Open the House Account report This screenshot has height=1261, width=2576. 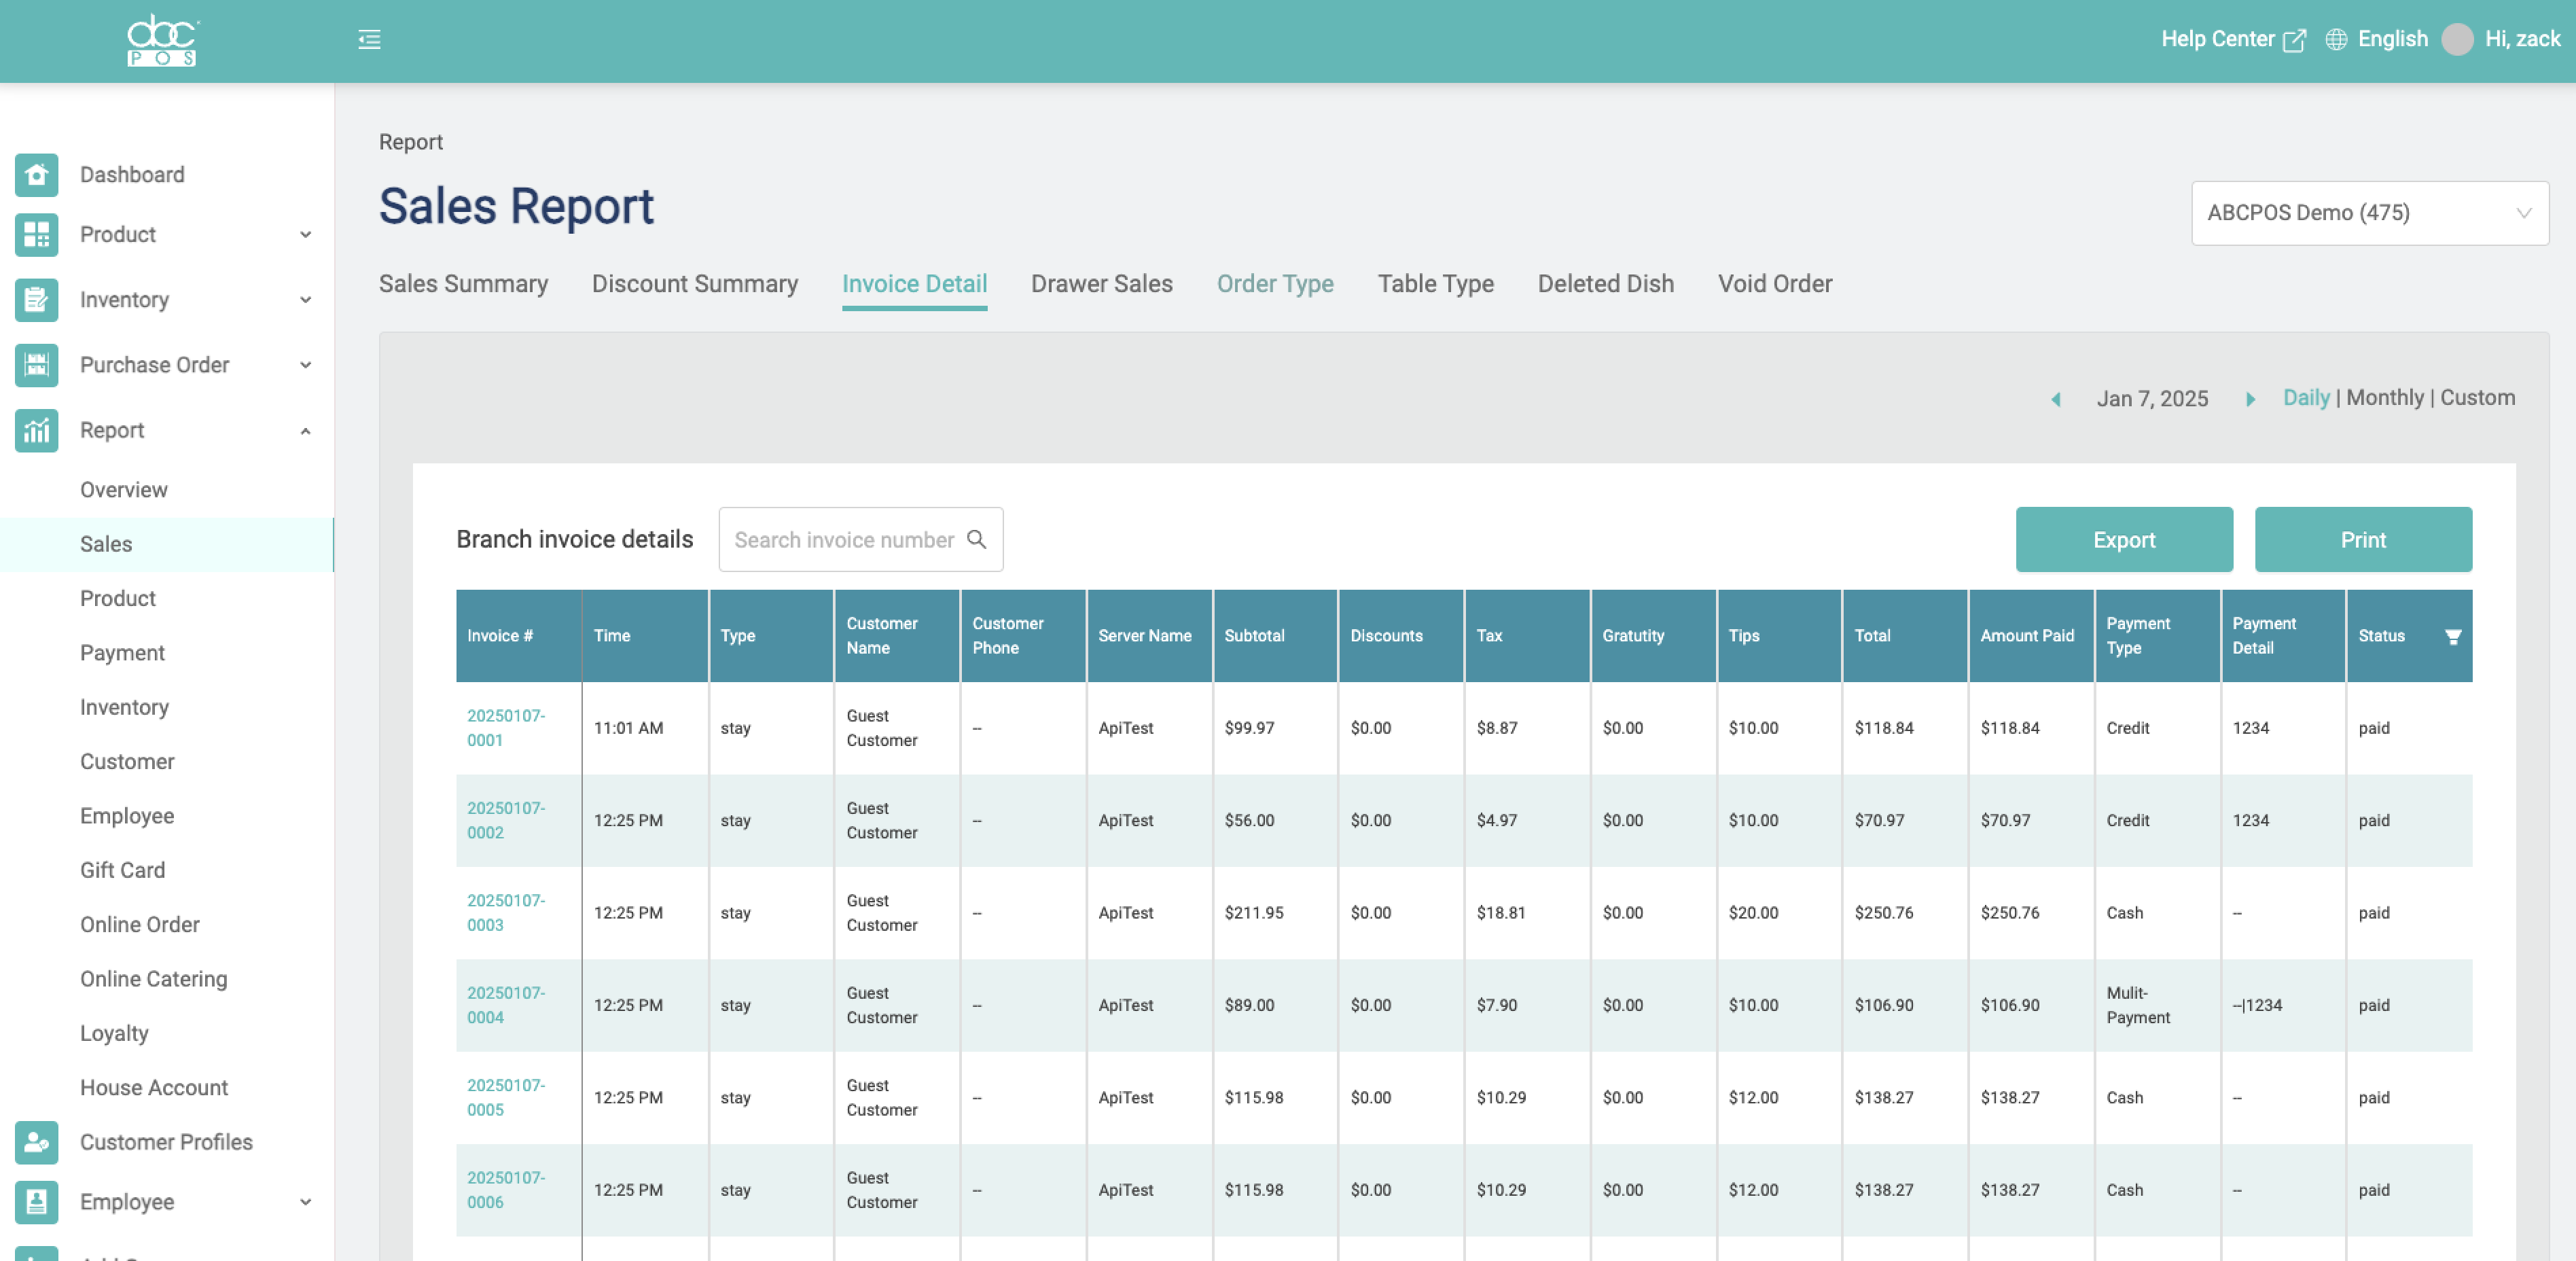pos(154,1088)
